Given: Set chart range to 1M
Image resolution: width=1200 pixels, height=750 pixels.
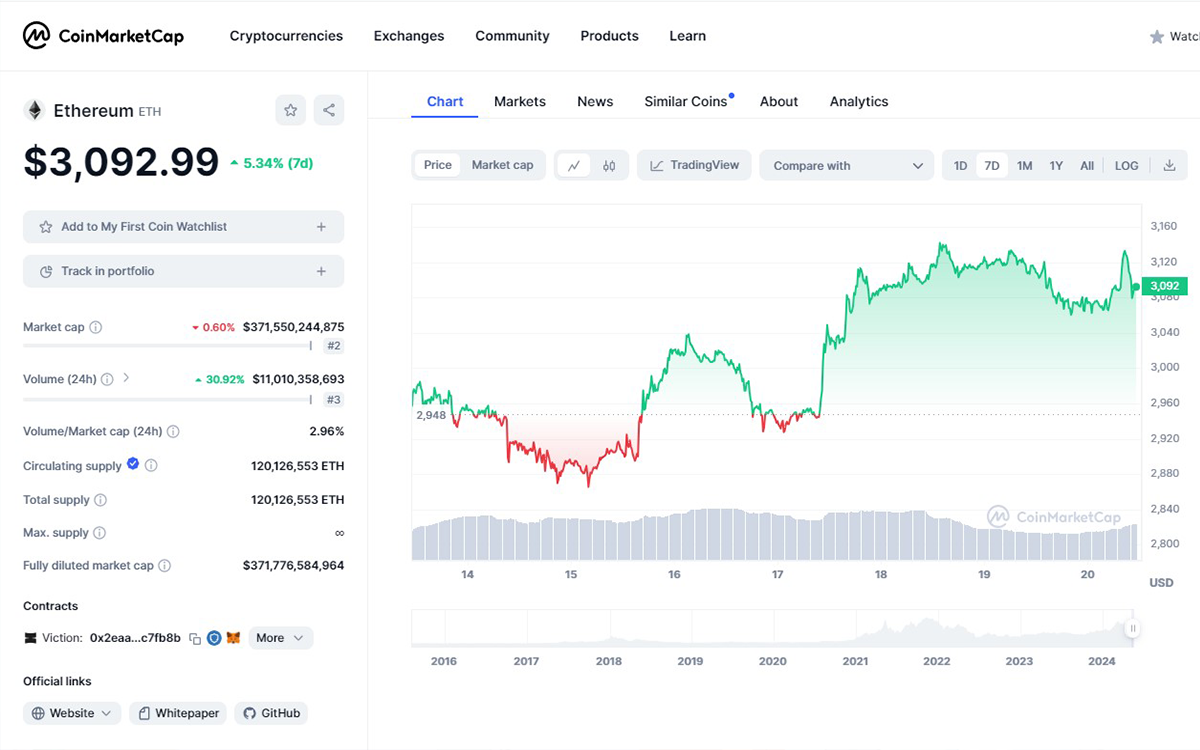Looking at the screenshot, I should (1024, 166).
